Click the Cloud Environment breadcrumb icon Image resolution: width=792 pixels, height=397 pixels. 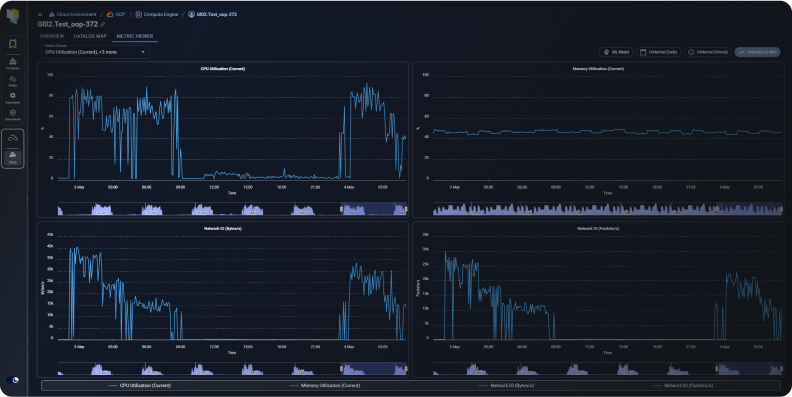[52, 15]
